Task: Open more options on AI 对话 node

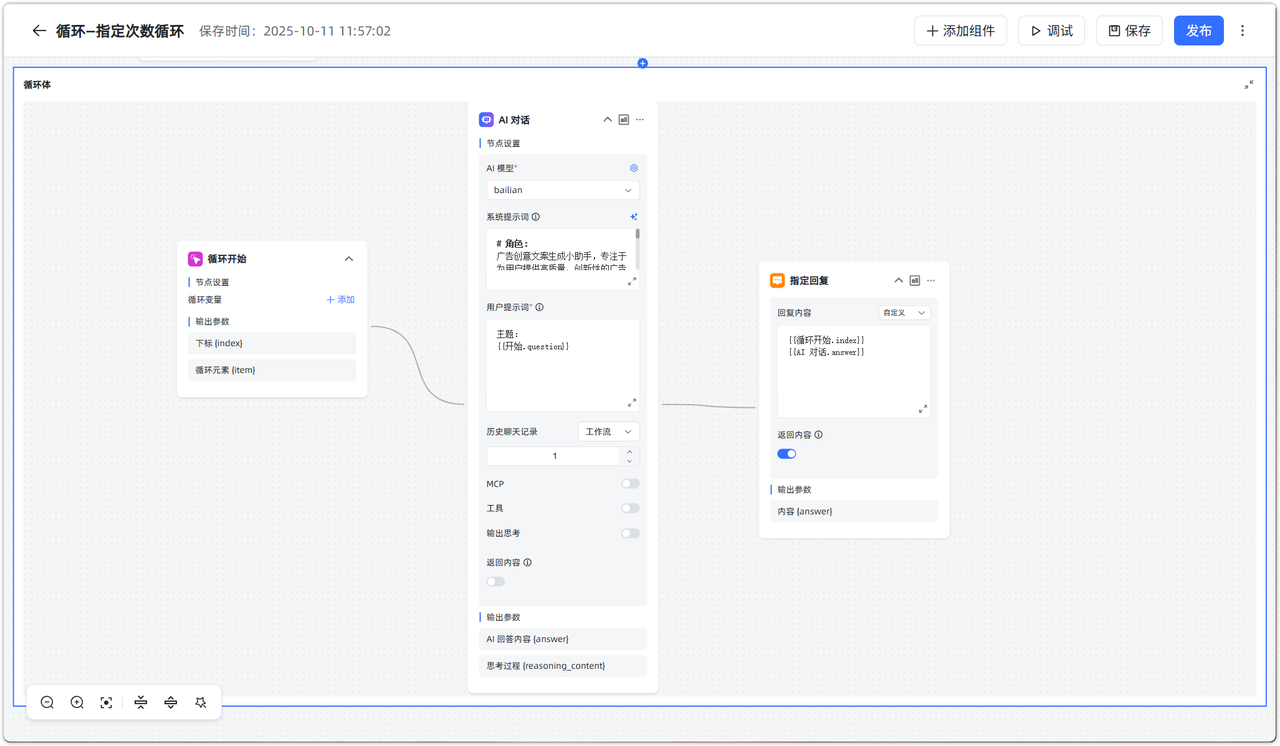Action: tap(640, 120)
